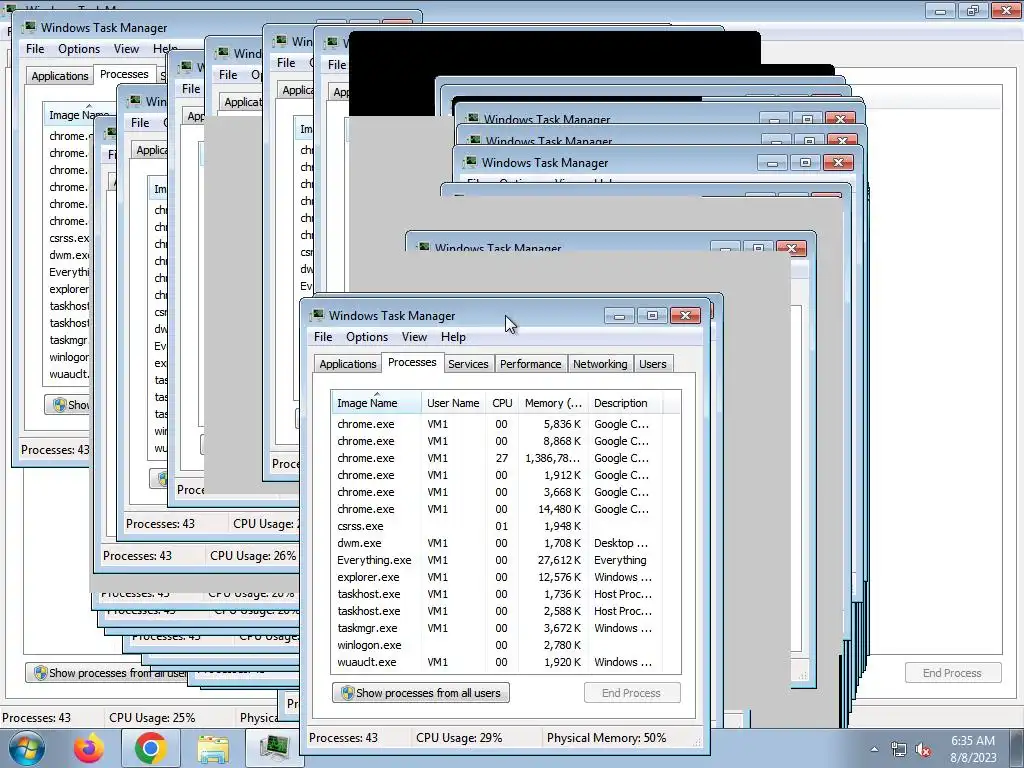Restore down the maximized back Task Manager
This screenshot has height=768, width=1024.
point(973,10)
